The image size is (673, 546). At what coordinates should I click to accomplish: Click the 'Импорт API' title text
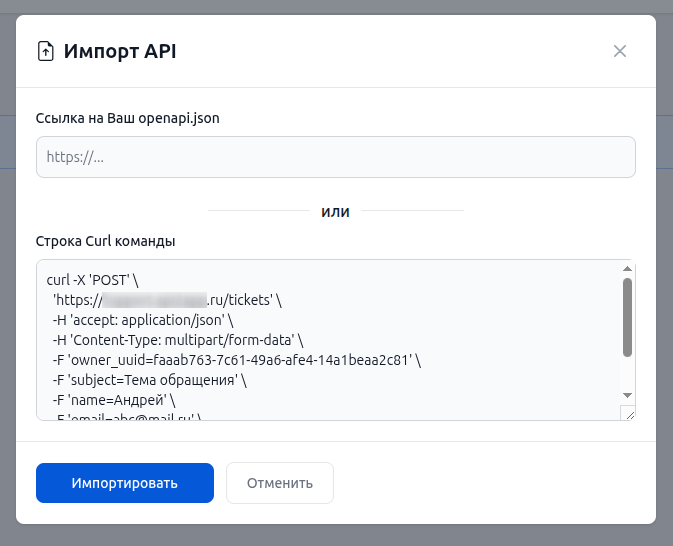tap(120, 52)
